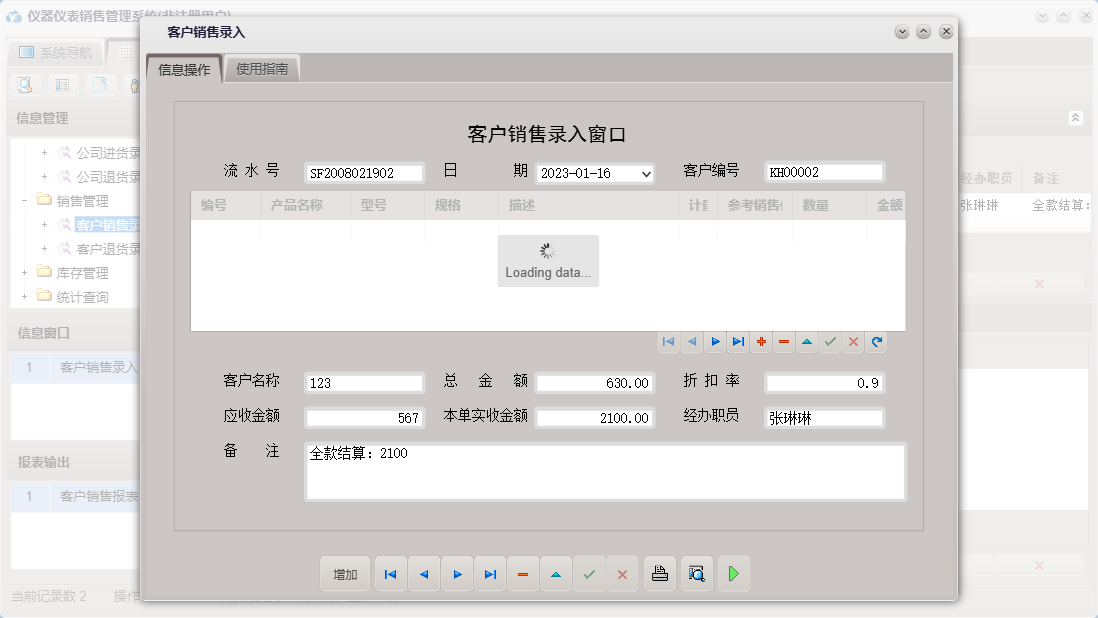Click the green checkmark confirm icon above the grid
Screen dimensions: 1098x618
pos(830,342)
